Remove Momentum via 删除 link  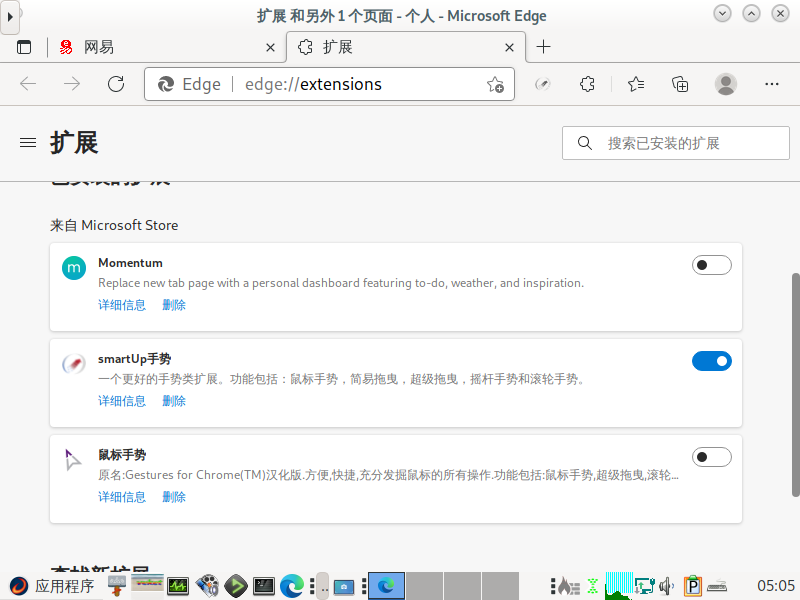click(x=174, y=305)
